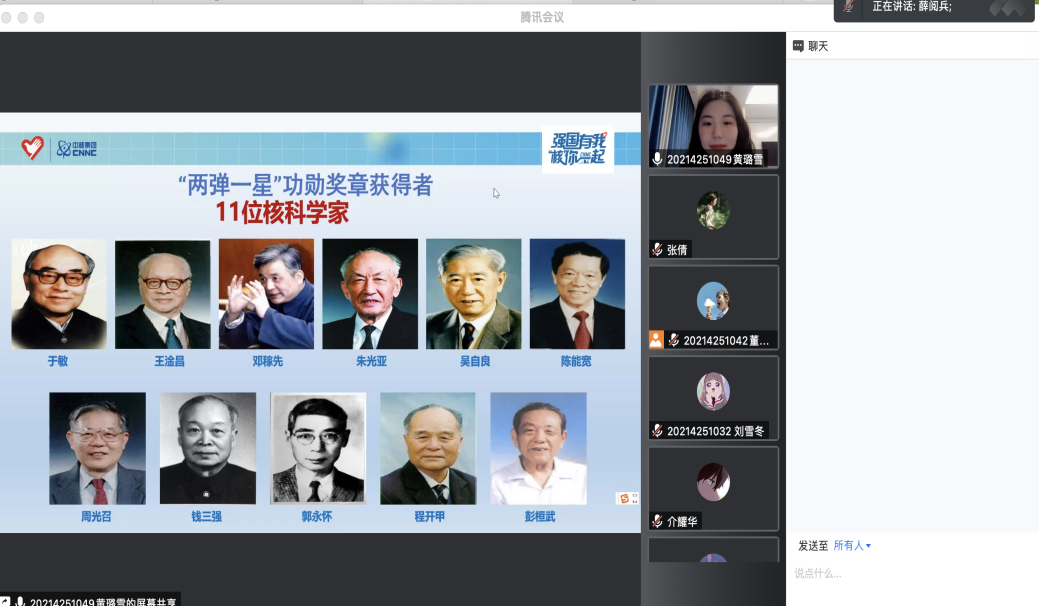Image resolution: width=1039 pixels, height=606 pixels.
Task: Click the 于敏 portrait on the slide
Action: pyautogui.click(x=59, y=293)
